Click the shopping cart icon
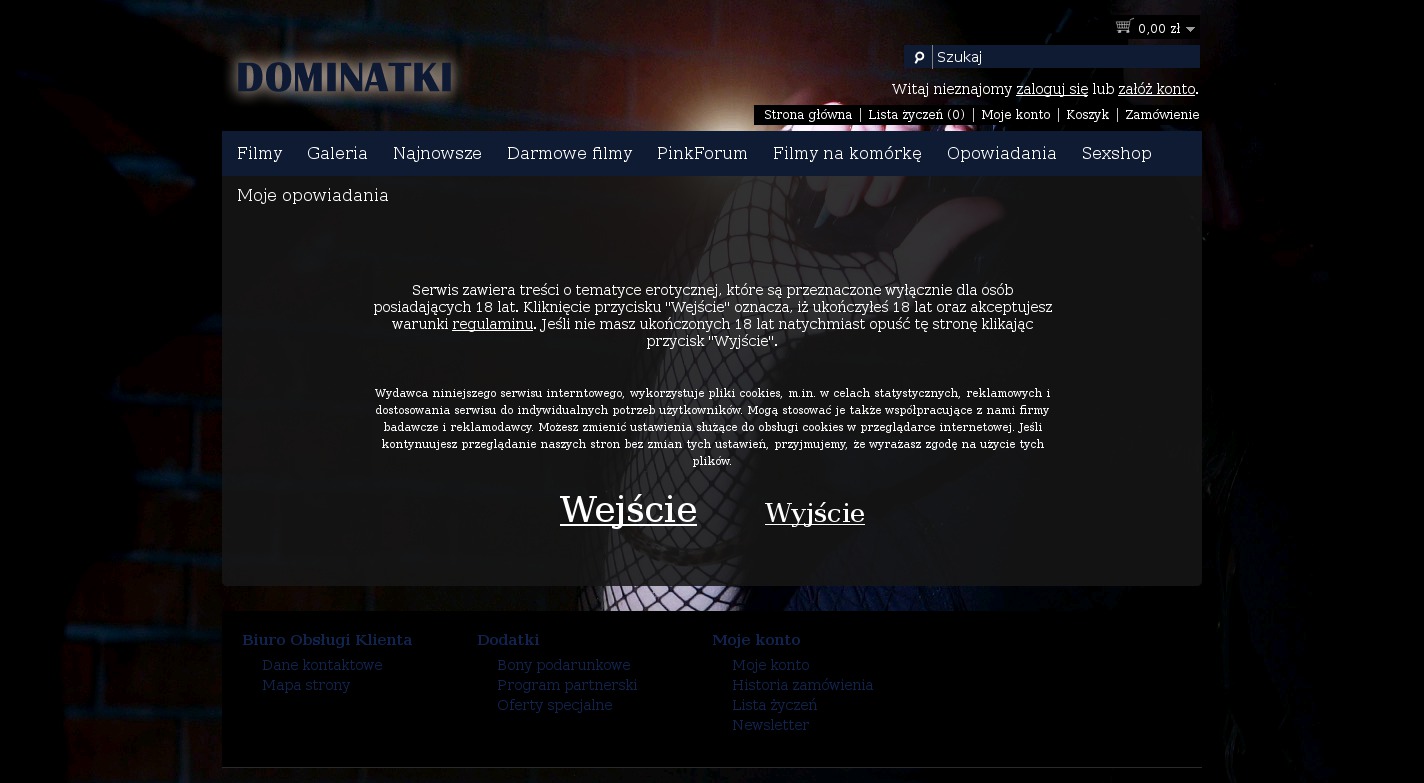 pos(1123,27)
